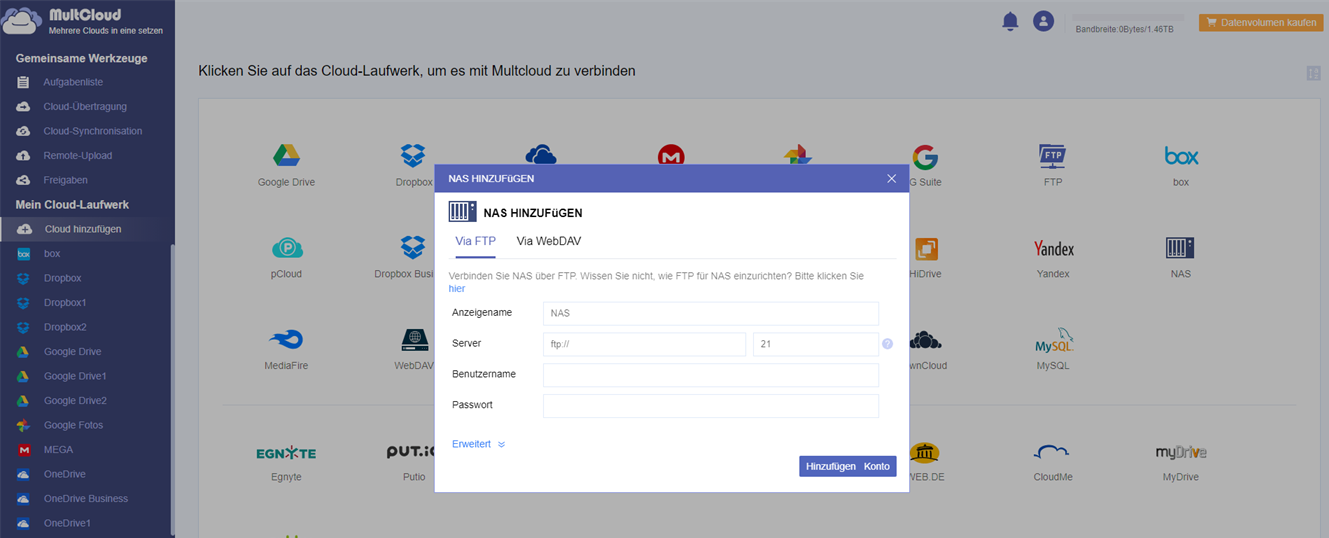Choose the box cloud service icon
Image resolution: width=1329 pixels, height=538 pixels.
click(1181, 156)
